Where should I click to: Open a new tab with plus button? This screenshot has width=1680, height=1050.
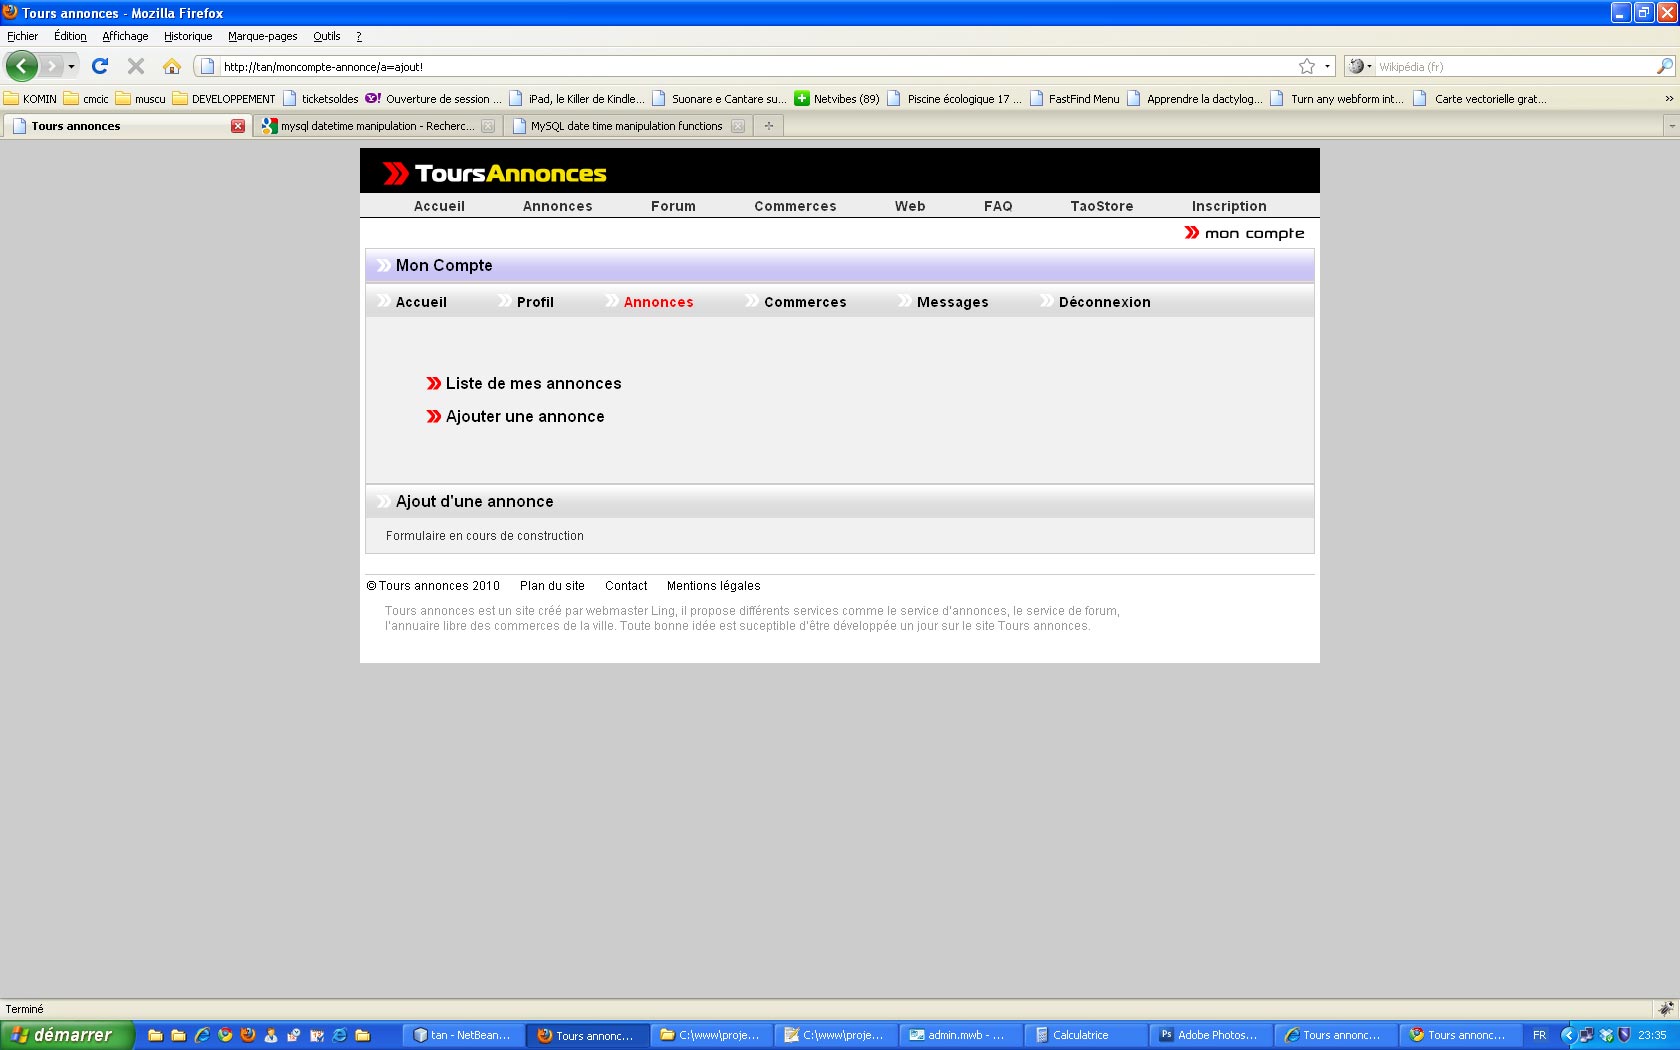[x=768, y=126]
